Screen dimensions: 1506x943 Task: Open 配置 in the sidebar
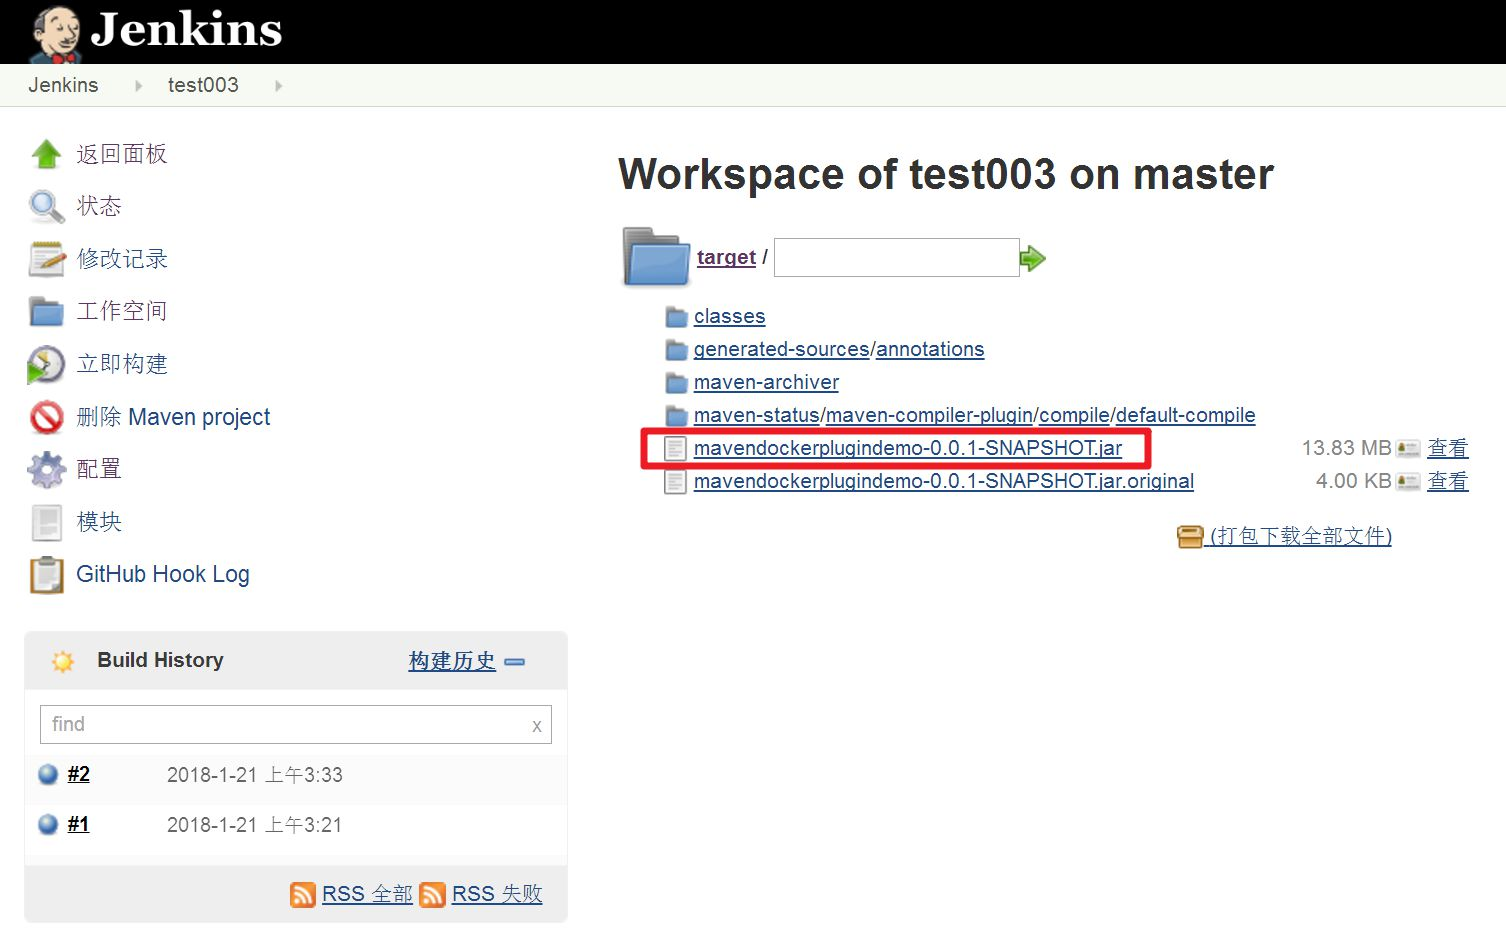tap(99, 469)
